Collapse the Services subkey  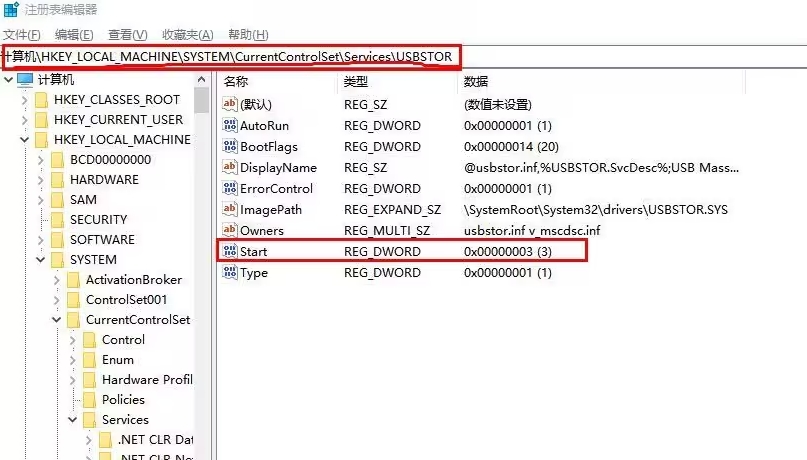pos(73,420)
